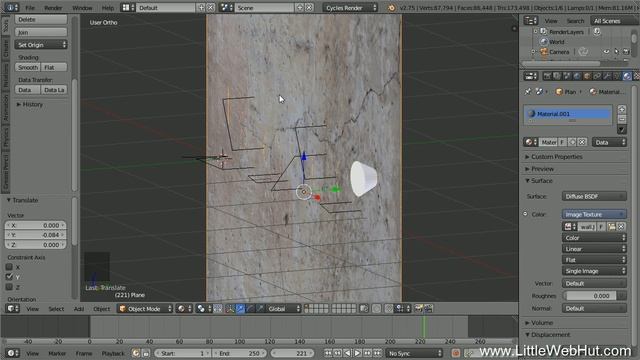Image resolution: width=640 pixels, height=360 pixels.
Task: Expand the History panel
Action: click(x=30, y=104)
